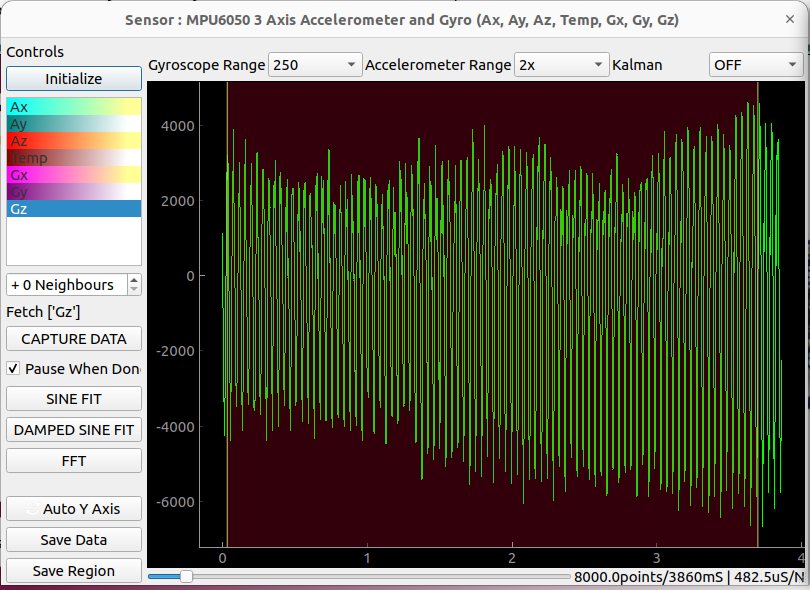The height and width of the screenshot is (590, 810).
Task: Click the Initialize button
Action: 73,79
